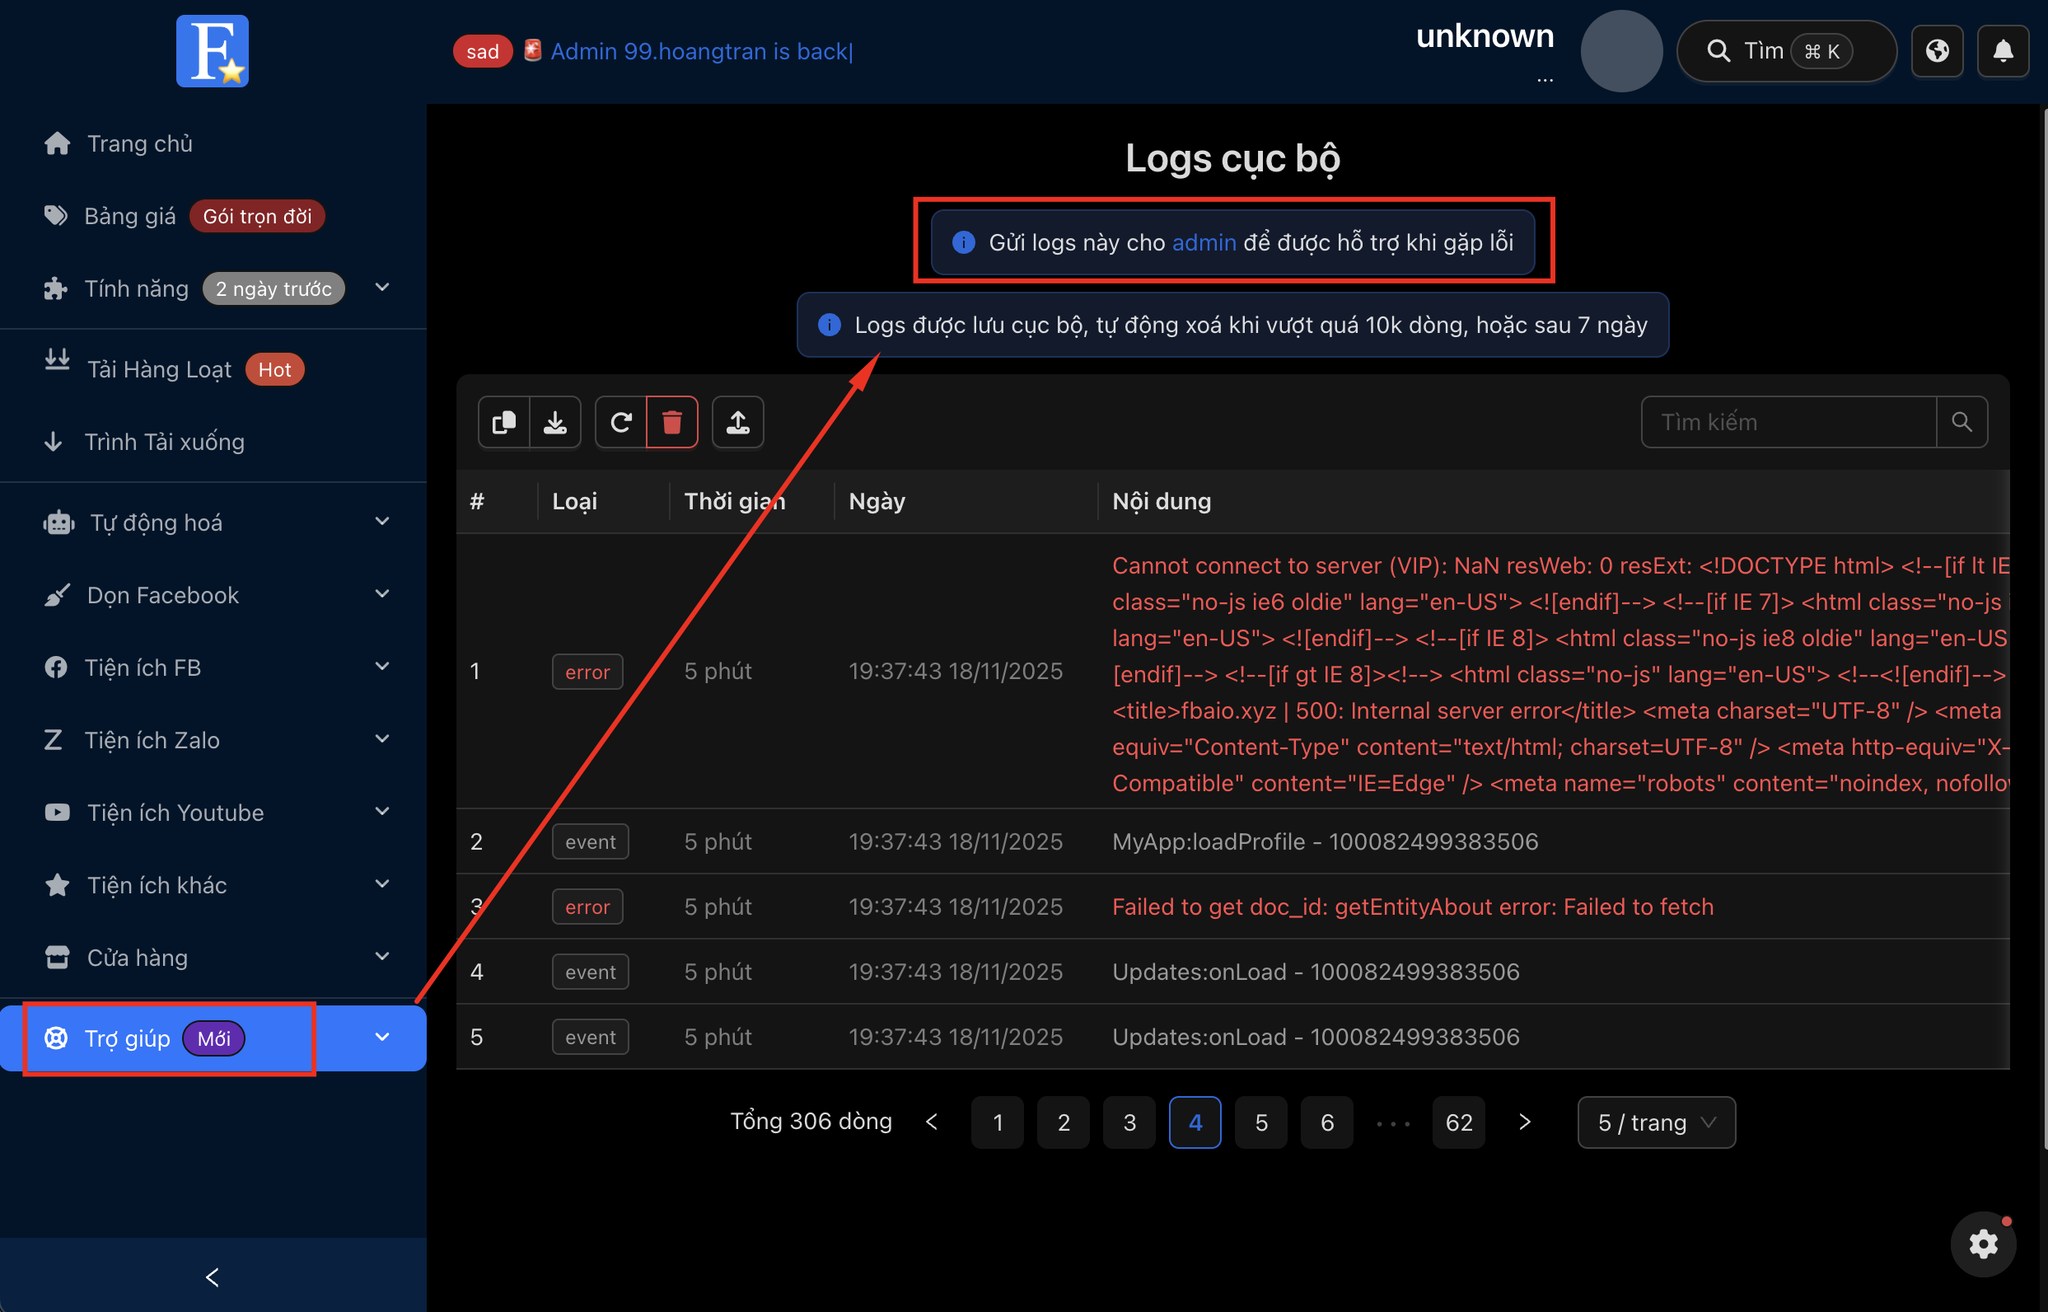Click the user avatar circle
The image size is (2048, 1312).
(x=1621, y=51)
